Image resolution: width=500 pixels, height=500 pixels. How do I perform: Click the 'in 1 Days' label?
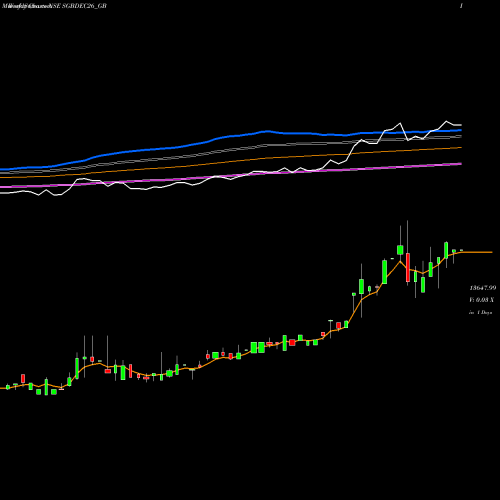(x=480, y=313)
